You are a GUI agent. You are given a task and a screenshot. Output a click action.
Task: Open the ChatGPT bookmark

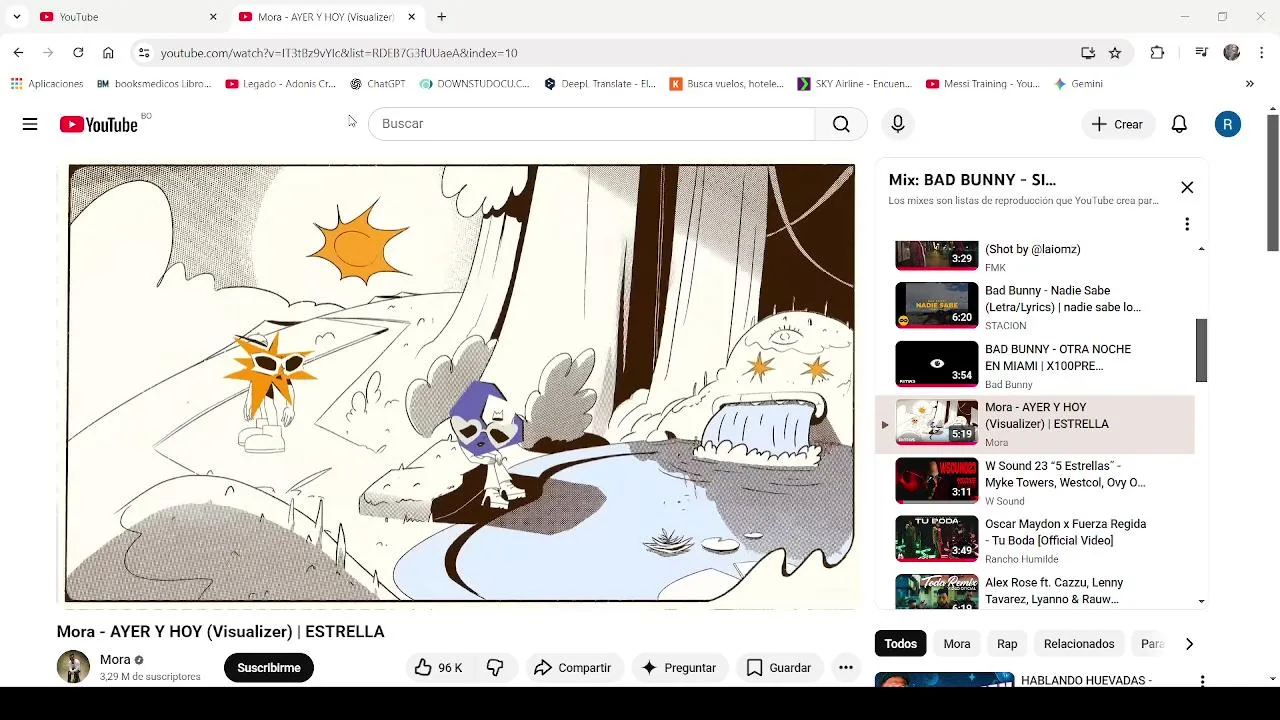click(378, 84)
